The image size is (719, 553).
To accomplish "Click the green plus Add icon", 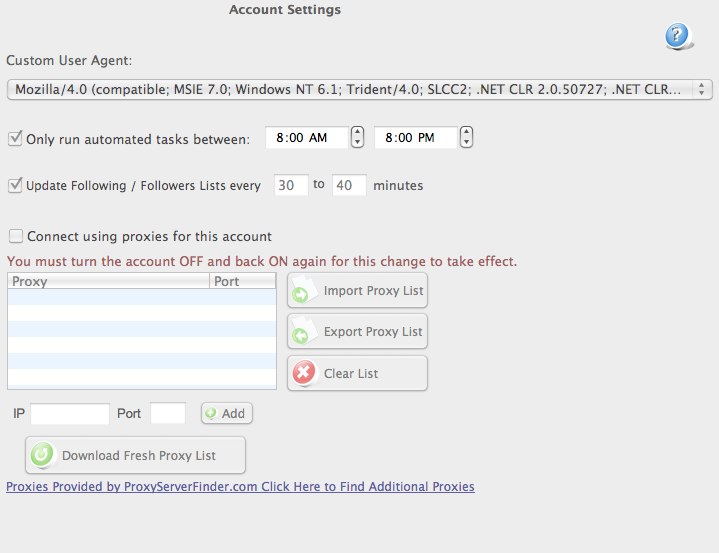I will (x=211, y=413).
